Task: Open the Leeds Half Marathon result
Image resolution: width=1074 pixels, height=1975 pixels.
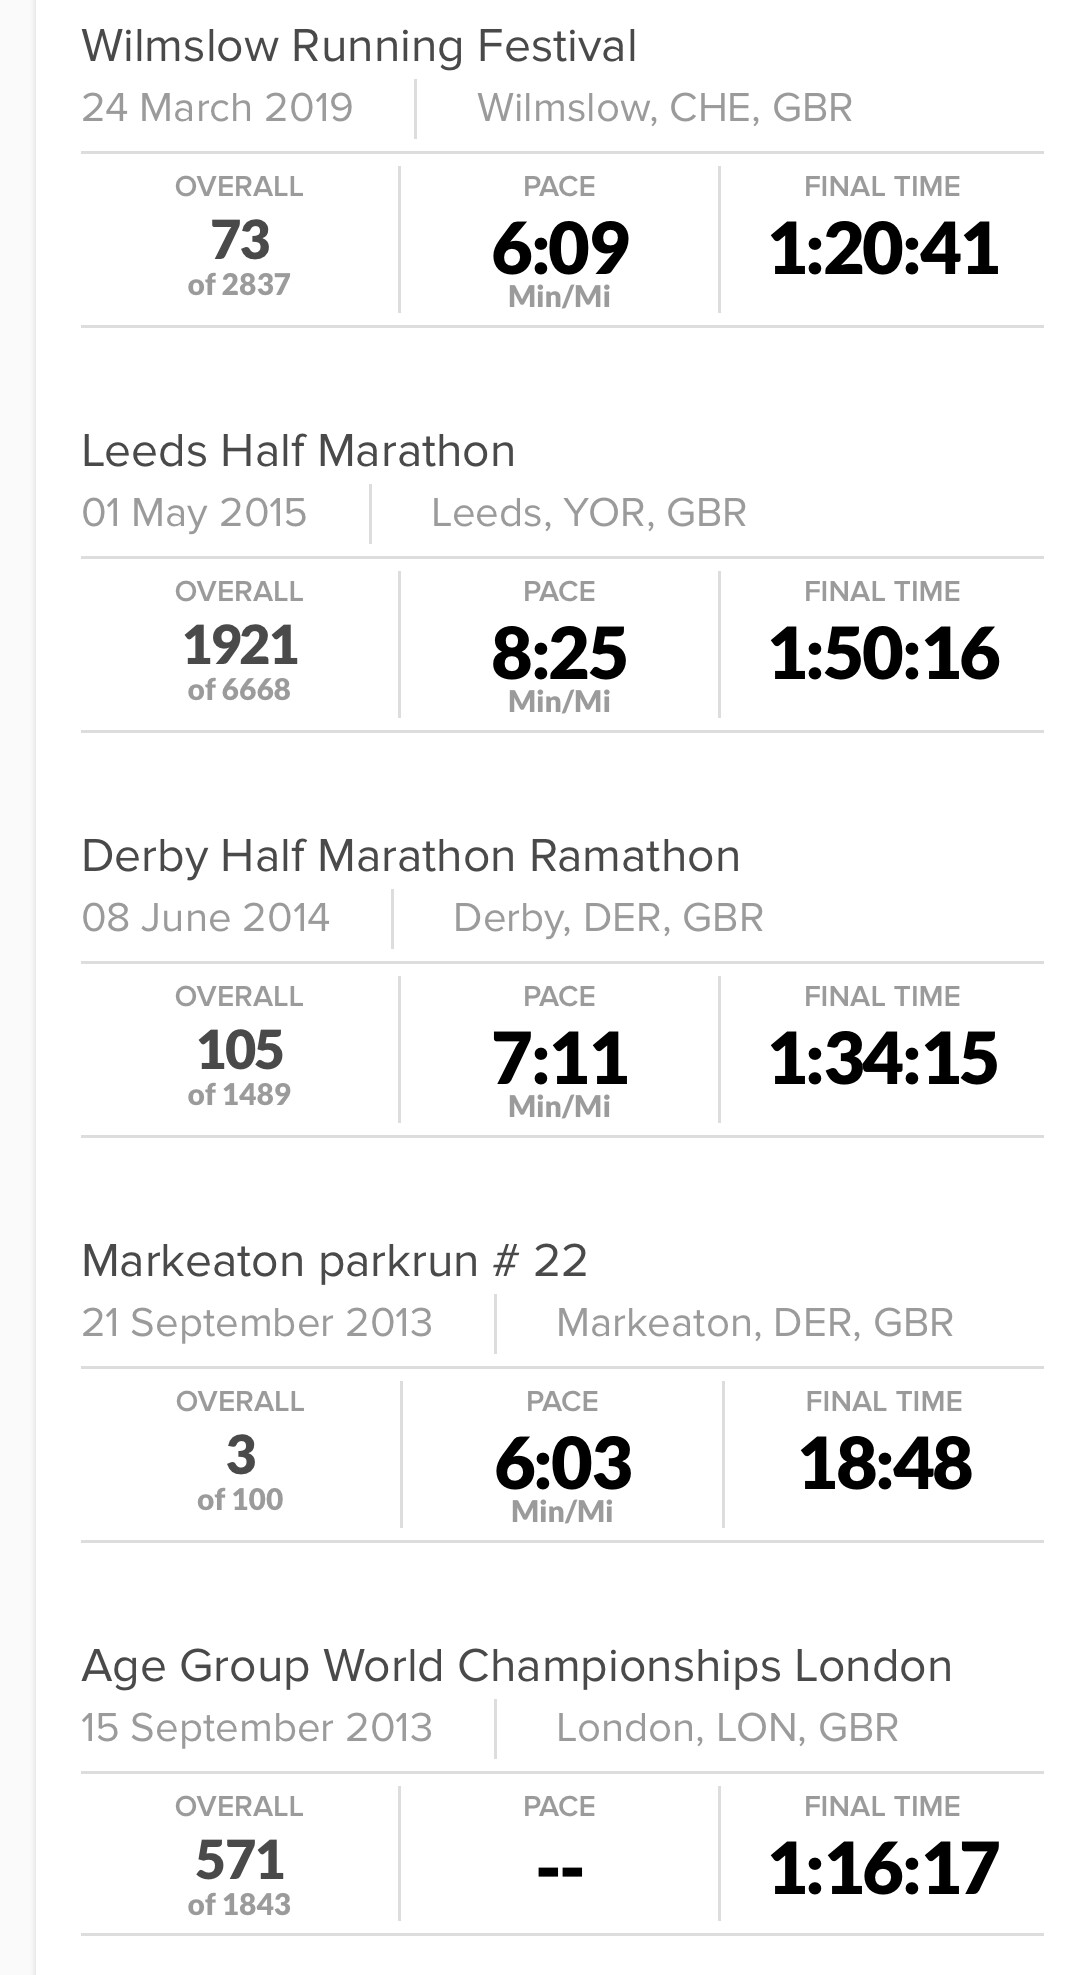Action: coord(298,452)
